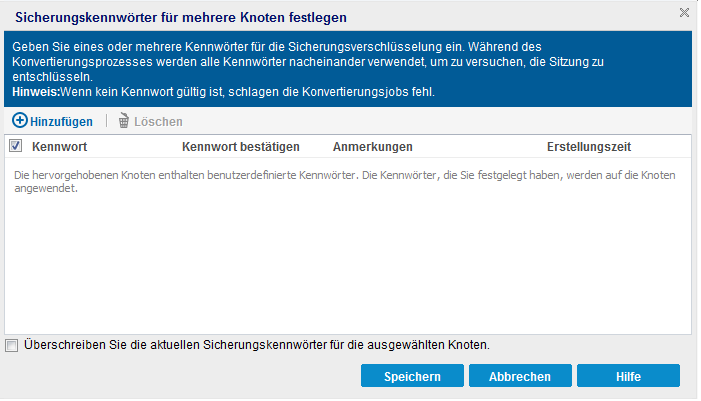Click the empty white area of the password list

tap(350, 270)
